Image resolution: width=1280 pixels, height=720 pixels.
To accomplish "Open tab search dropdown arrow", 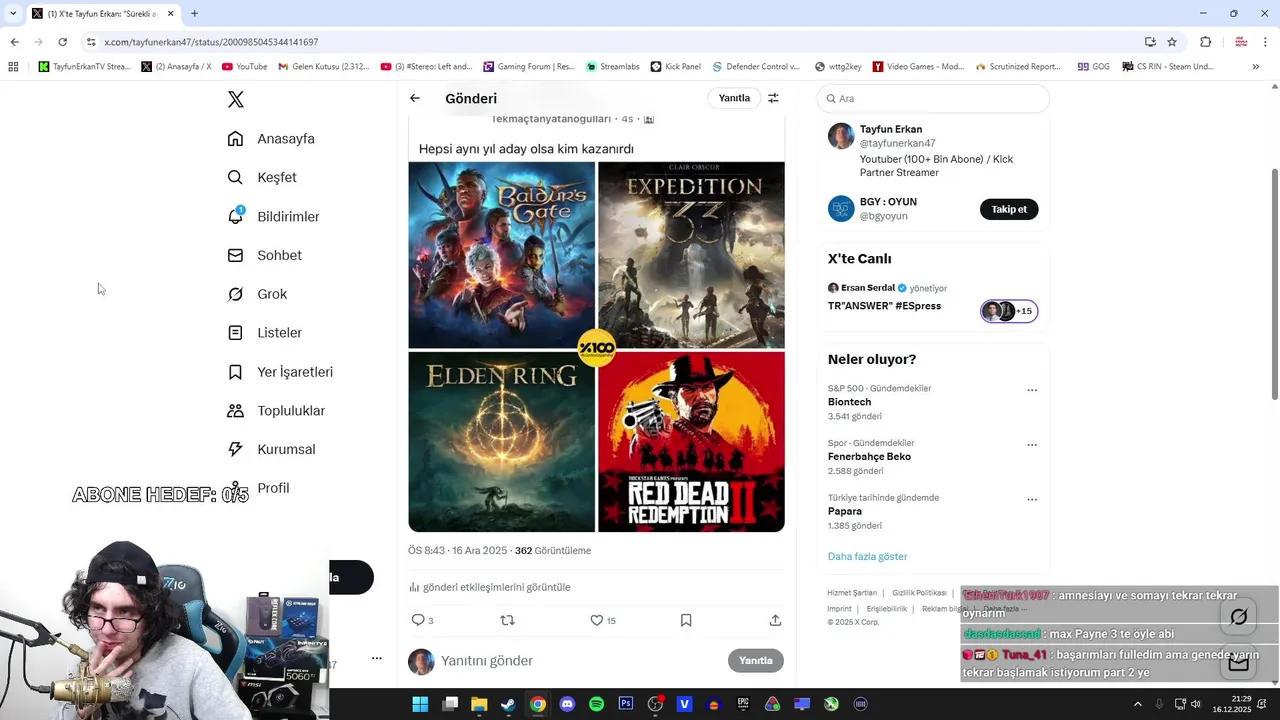I will click(x=12, y=13).
